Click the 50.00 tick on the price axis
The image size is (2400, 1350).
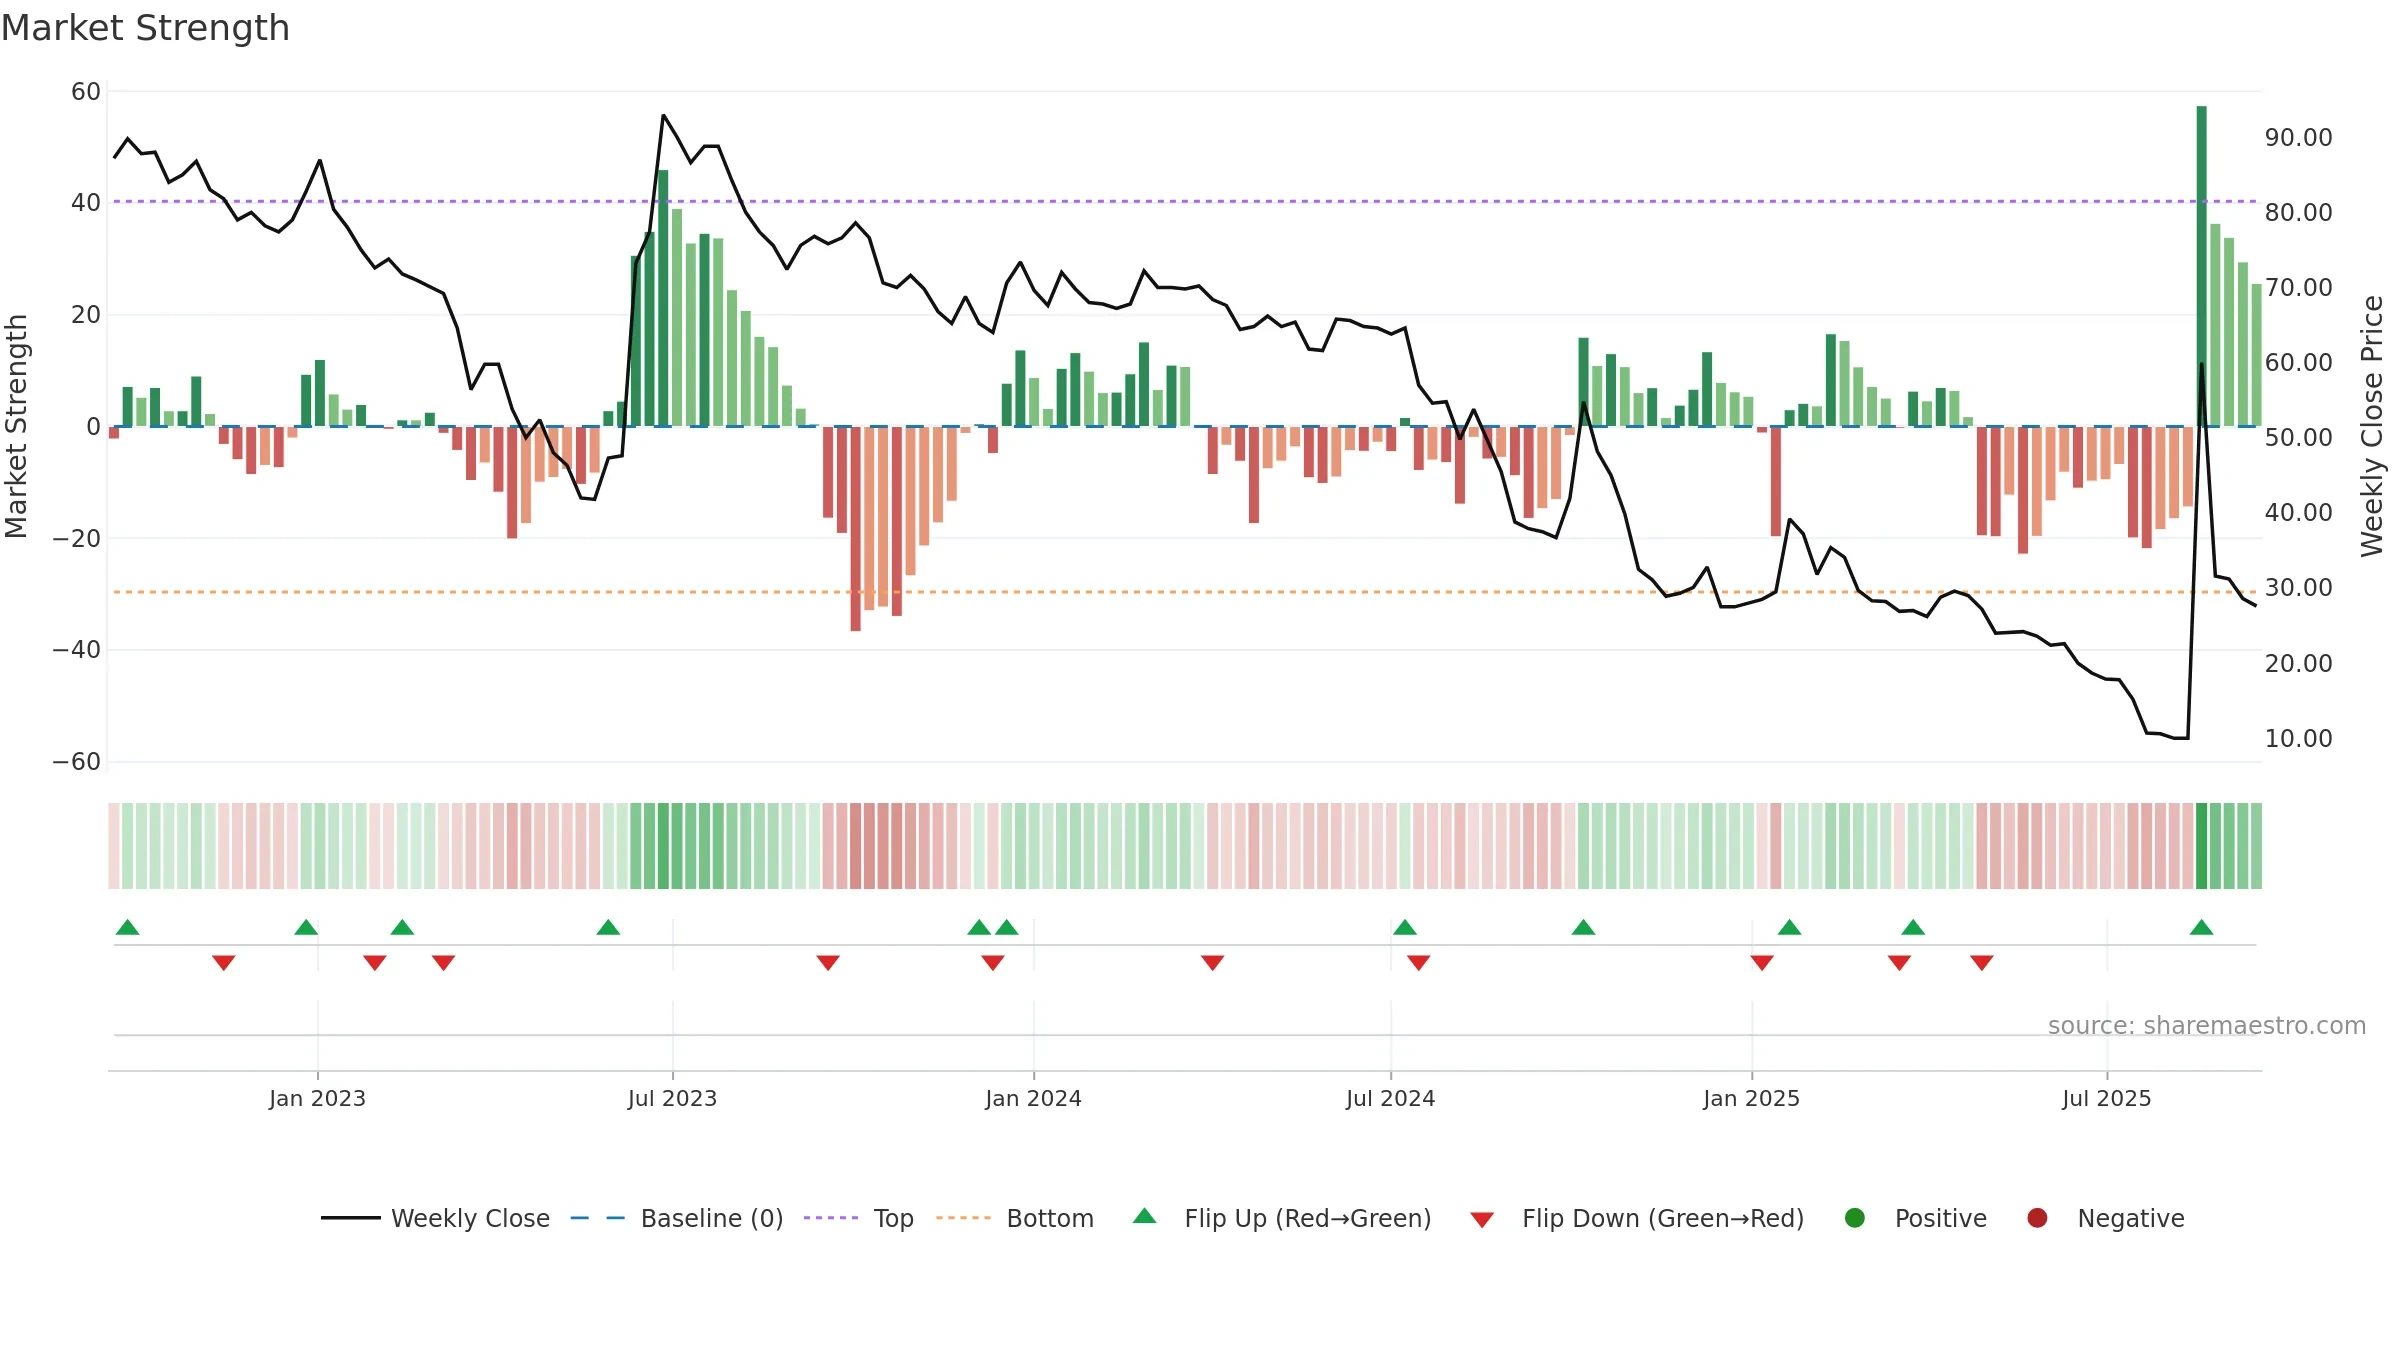point(2298,437)
